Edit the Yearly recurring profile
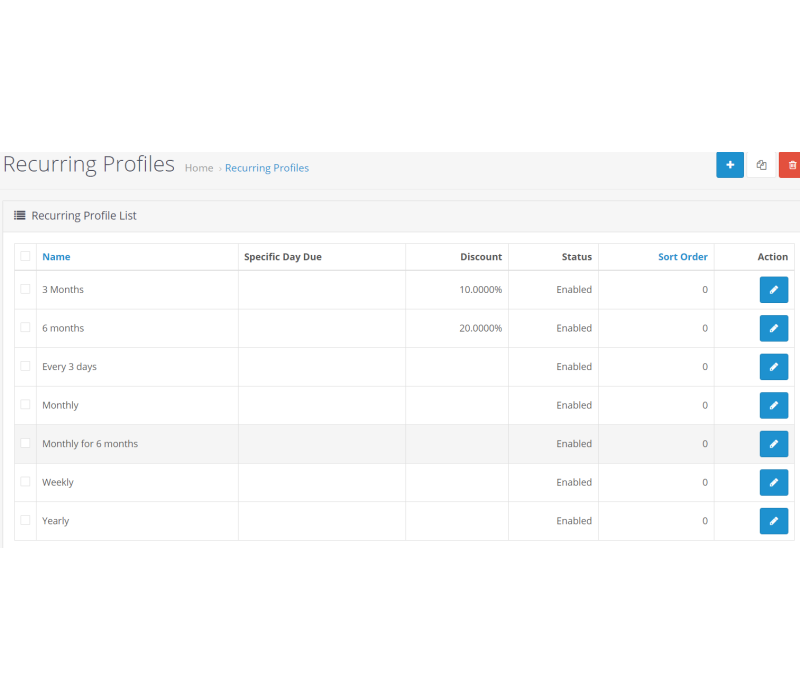Image resolution: width=800 pixels, height=700 pixels. tap(773, 521)
